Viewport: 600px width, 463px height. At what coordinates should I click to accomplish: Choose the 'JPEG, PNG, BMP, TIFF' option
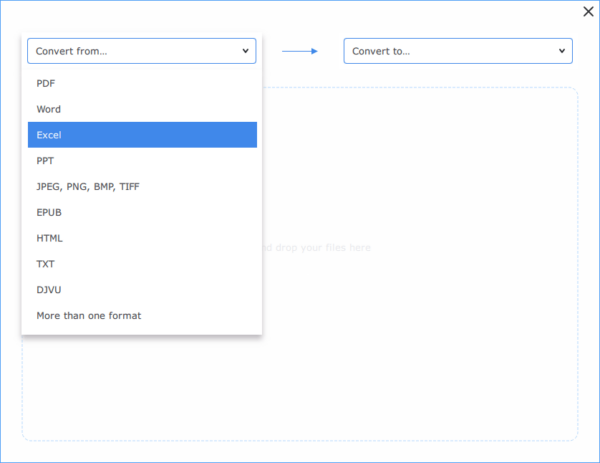tap(142, 186)
